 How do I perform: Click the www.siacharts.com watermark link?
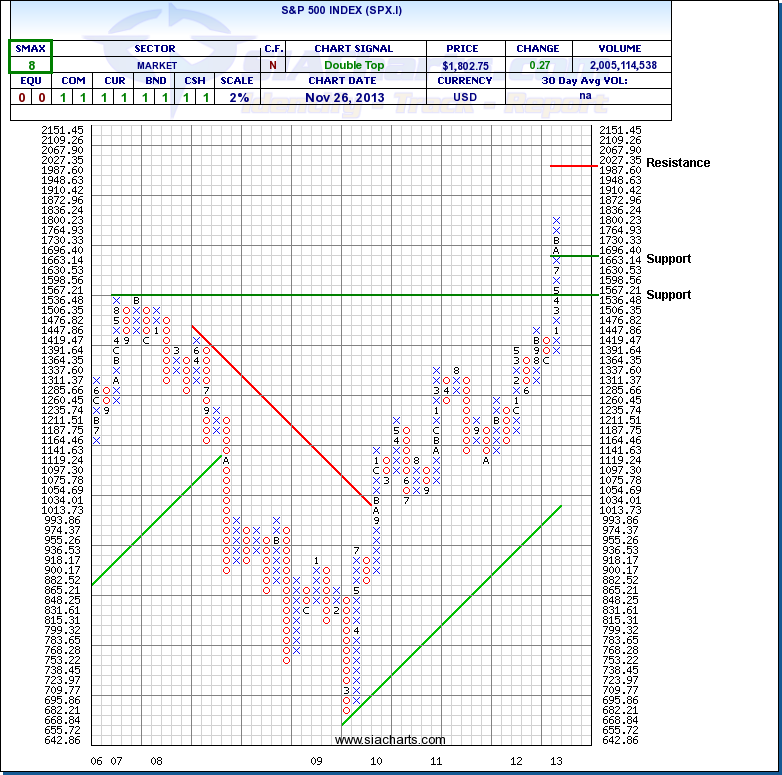coord(390,740)
